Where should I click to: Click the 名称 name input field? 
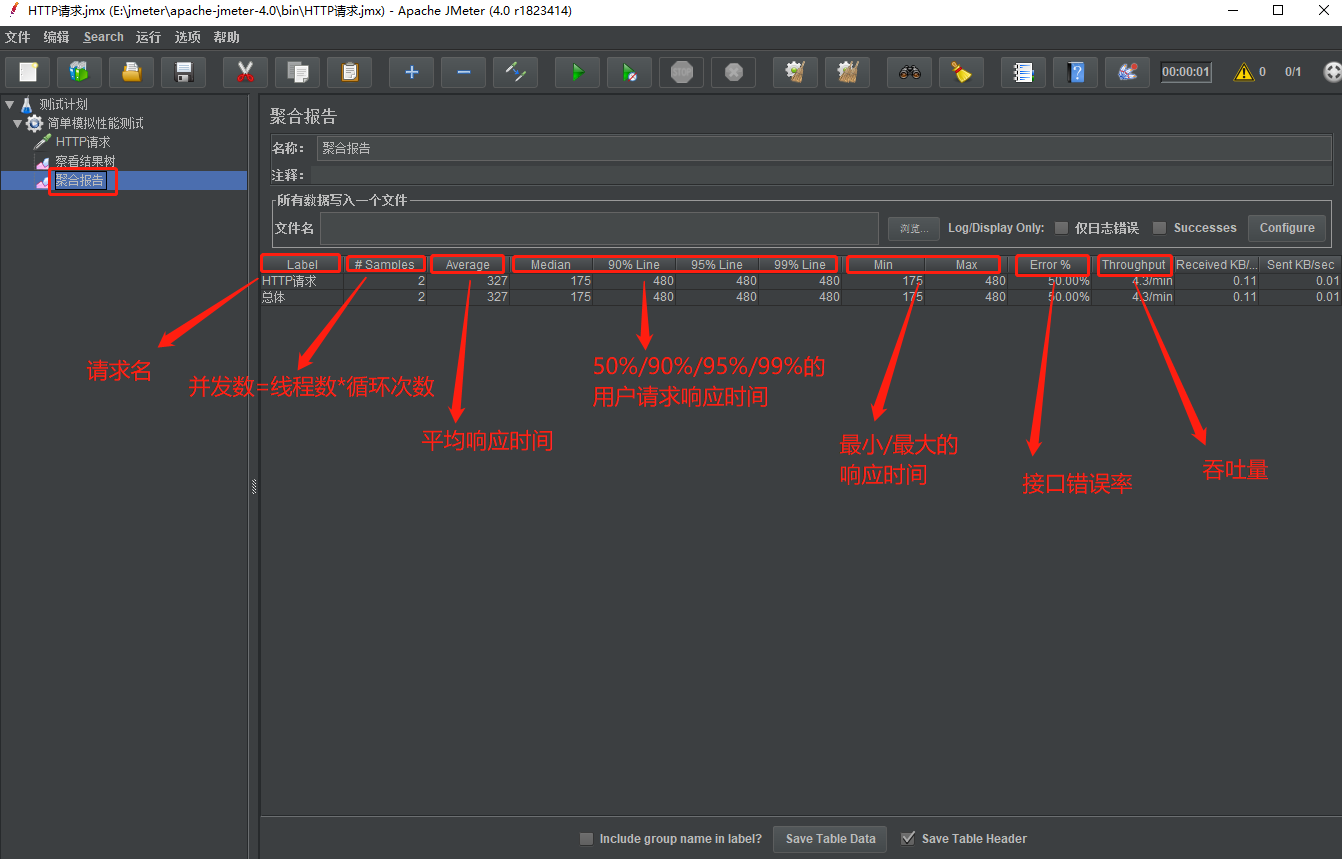point(824,148)
